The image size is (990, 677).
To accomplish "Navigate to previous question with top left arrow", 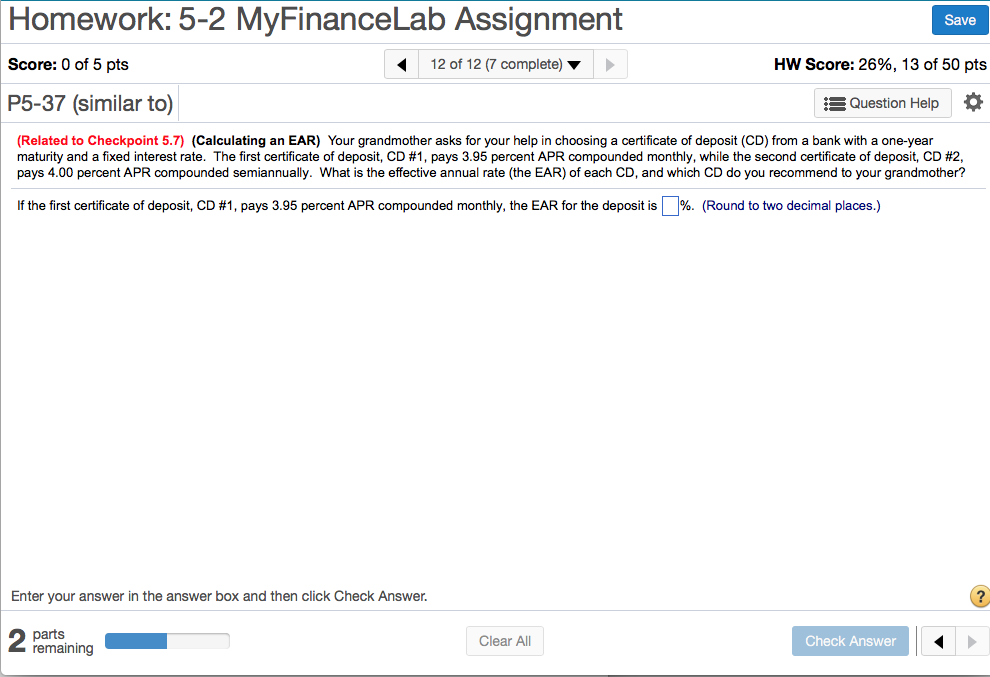I will click(x=400, y=63).
